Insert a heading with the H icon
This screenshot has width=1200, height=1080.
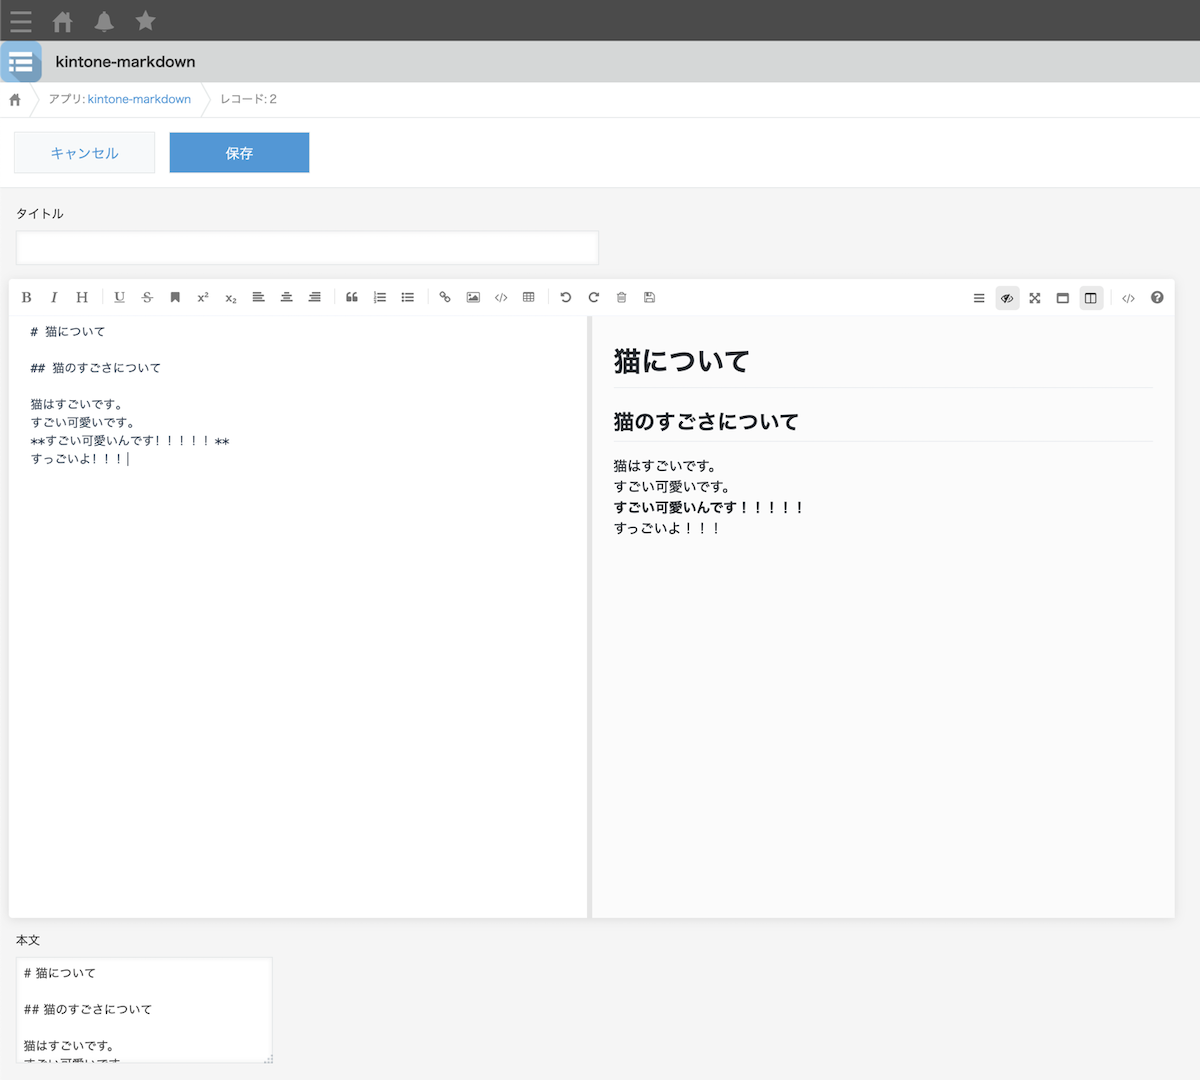(82, 297)
